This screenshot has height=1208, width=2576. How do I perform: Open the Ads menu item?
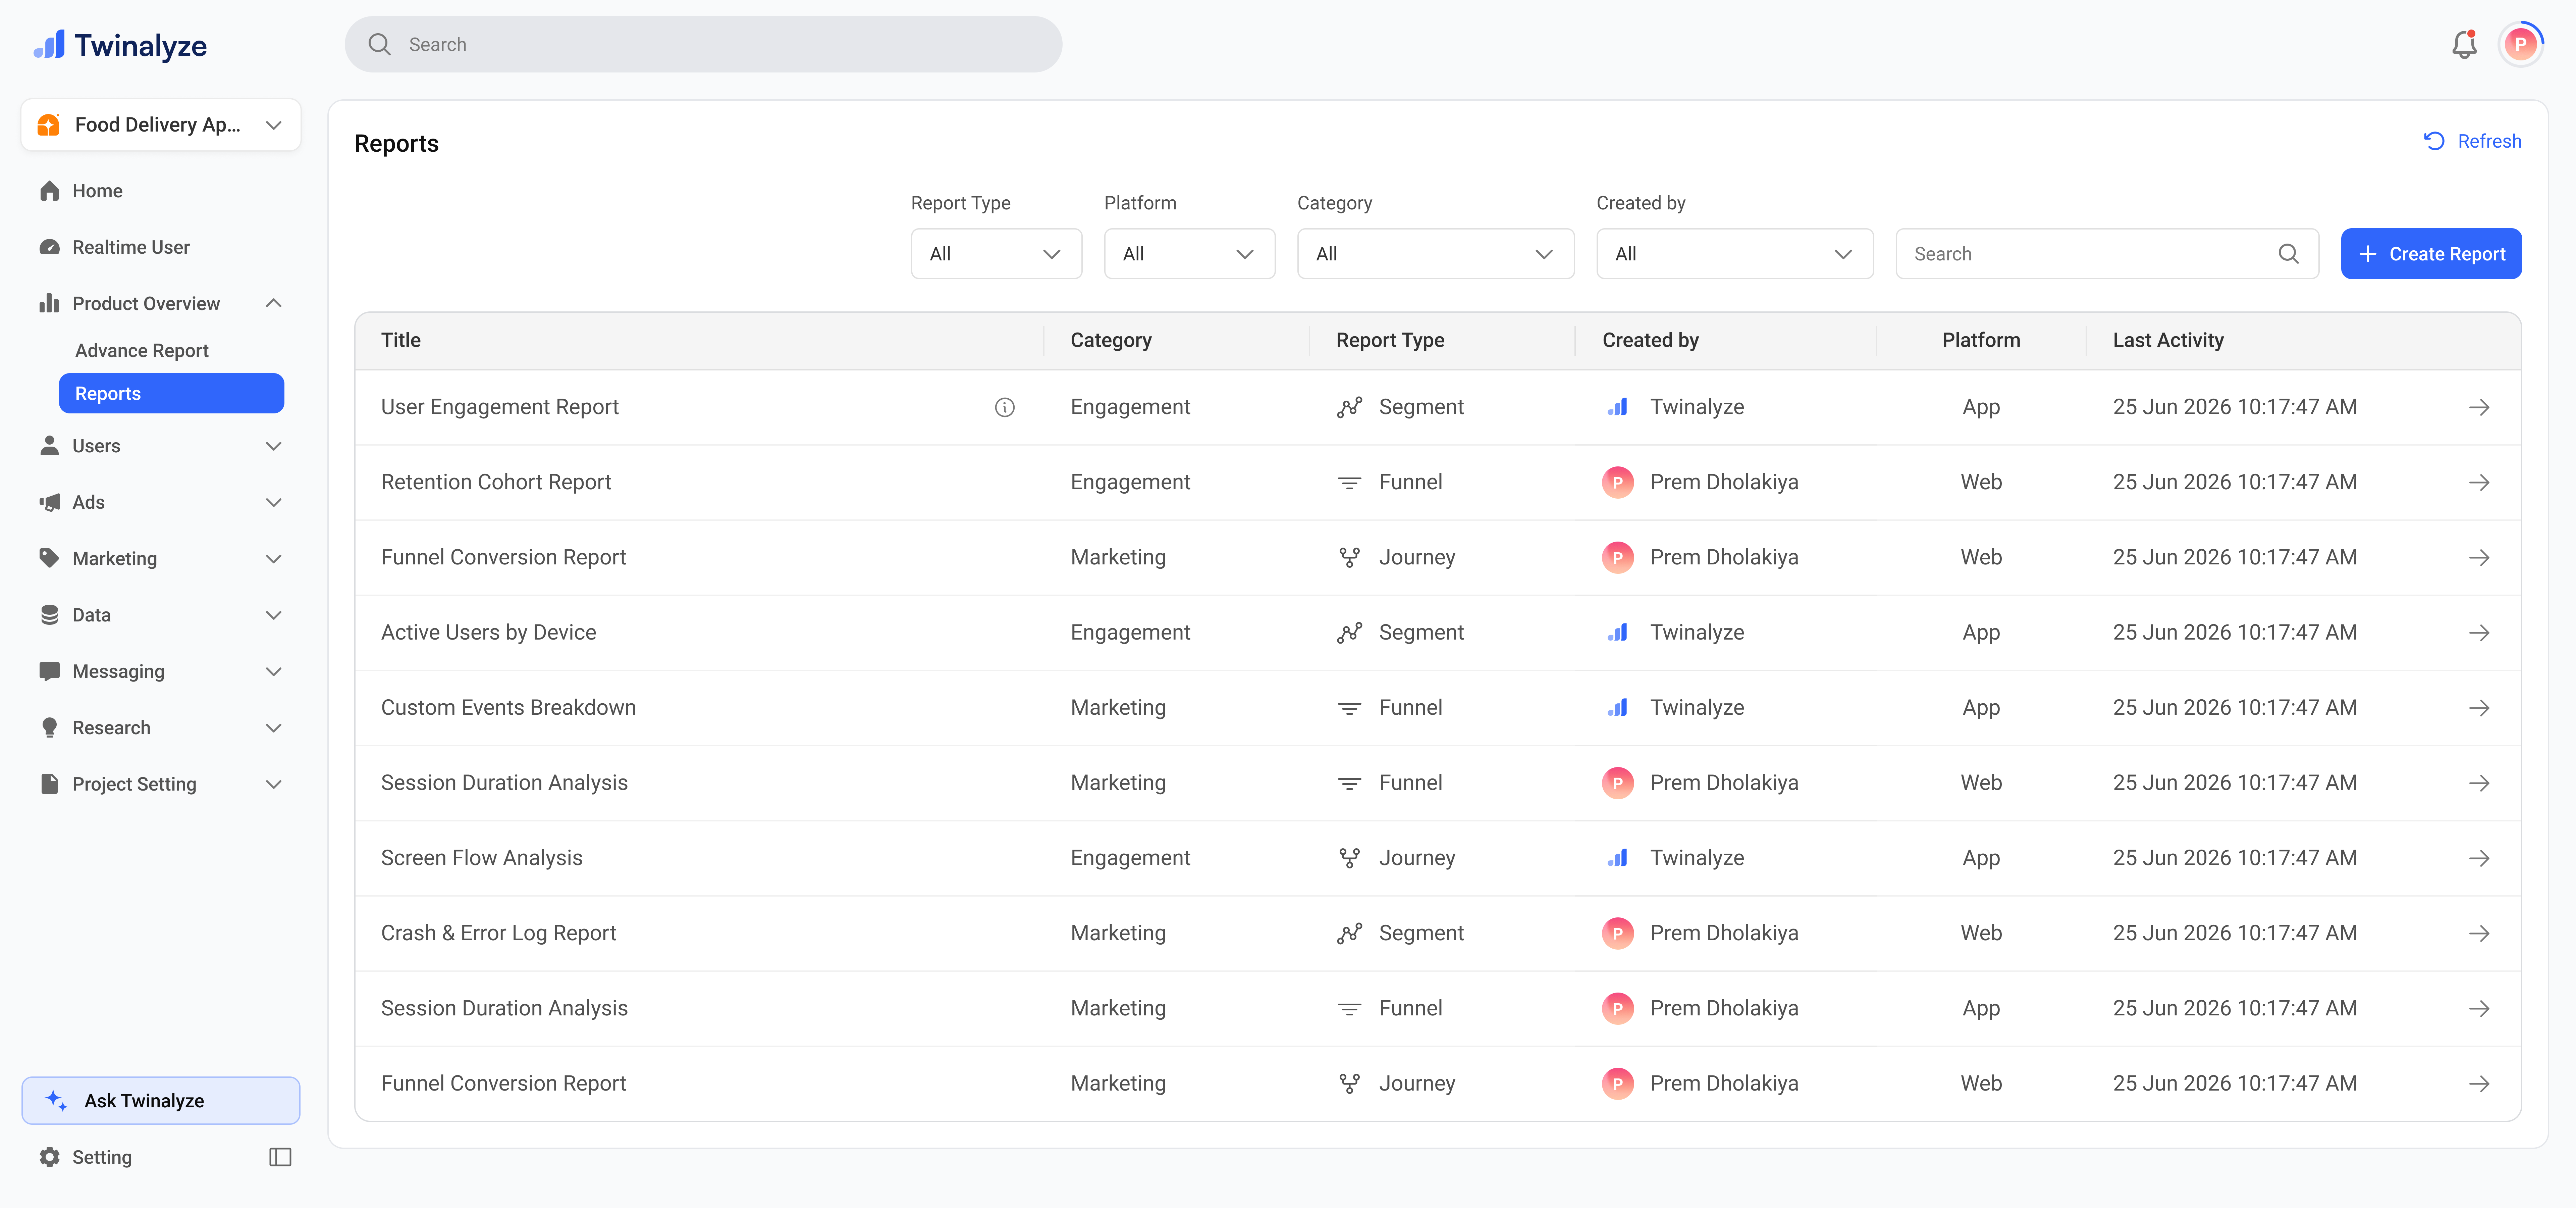(88, 502)
